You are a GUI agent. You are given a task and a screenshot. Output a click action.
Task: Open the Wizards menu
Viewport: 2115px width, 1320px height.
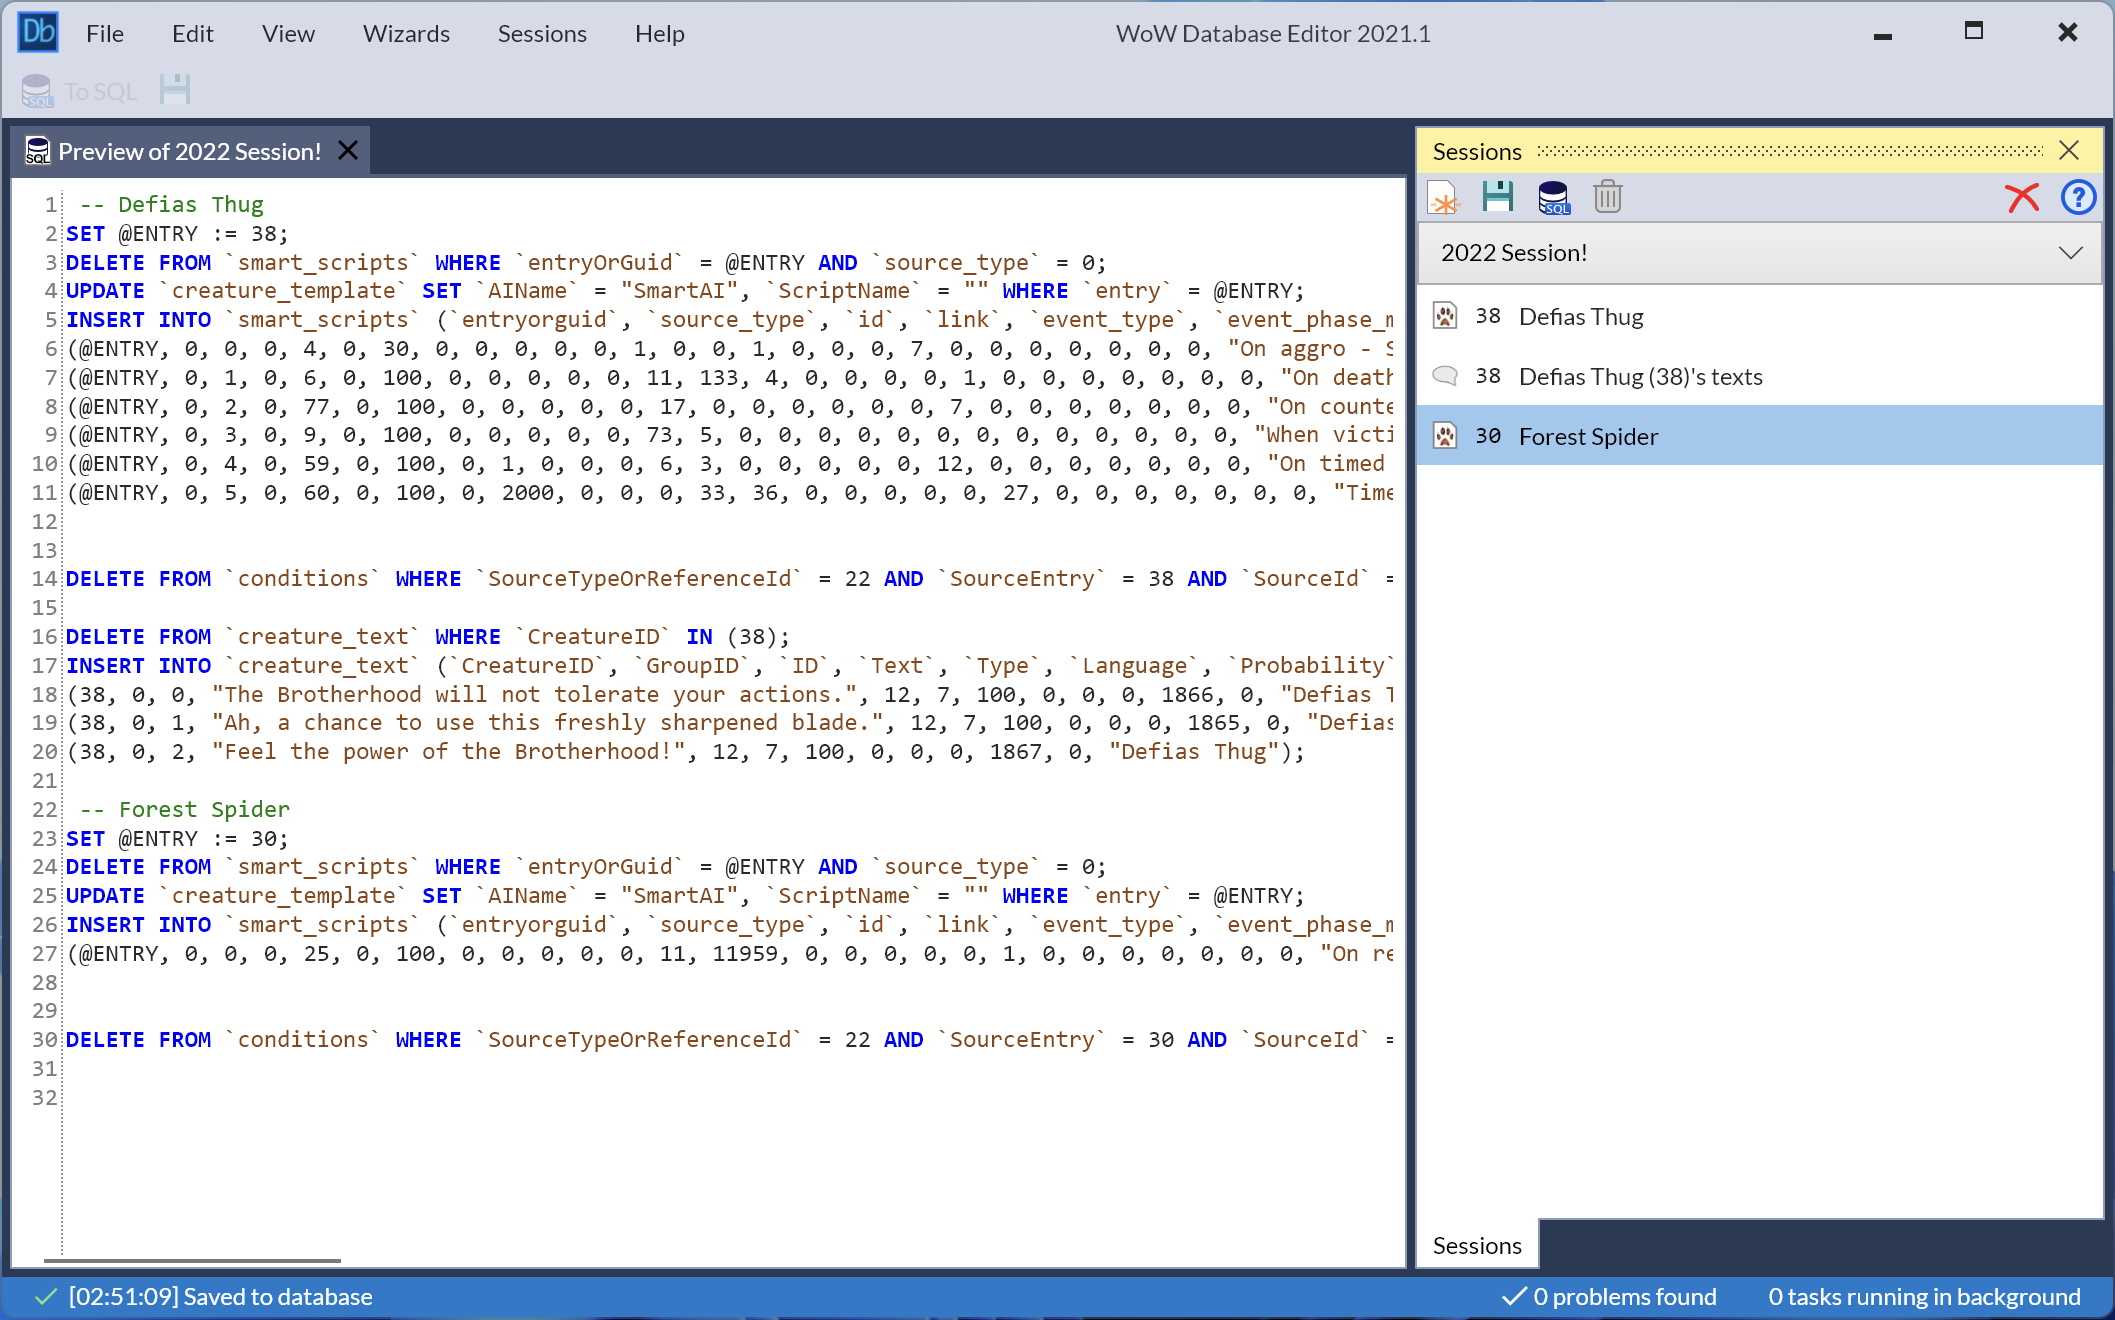point(406,33)
